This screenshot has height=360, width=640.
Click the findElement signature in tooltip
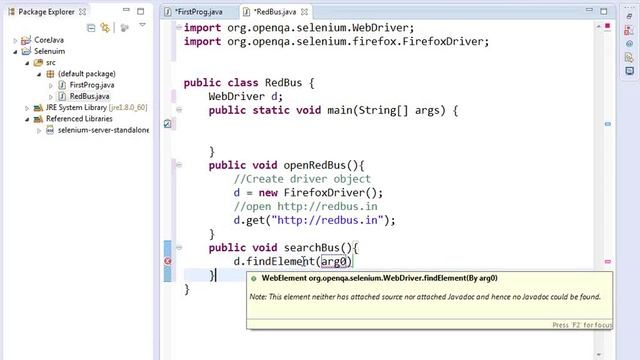(380, 278)
